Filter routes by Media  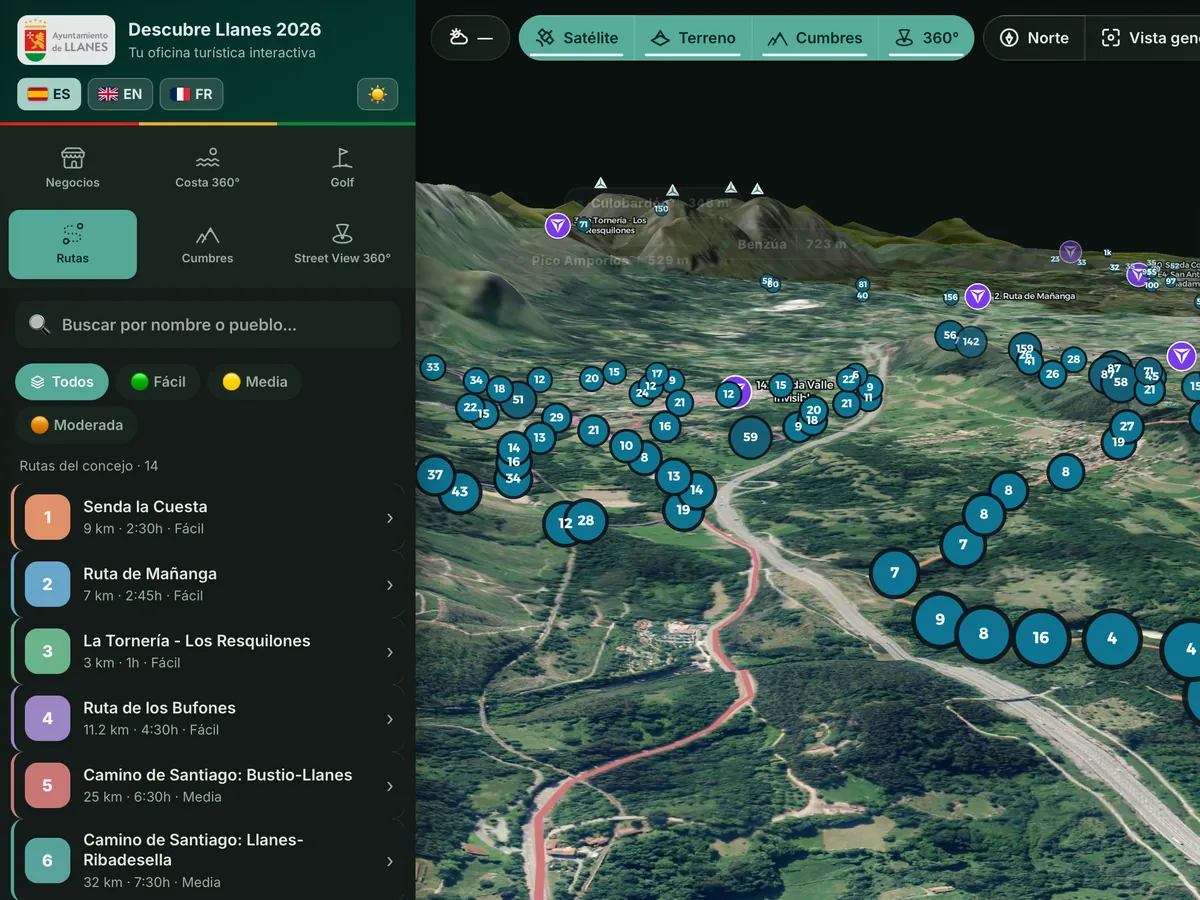[254, 382]
